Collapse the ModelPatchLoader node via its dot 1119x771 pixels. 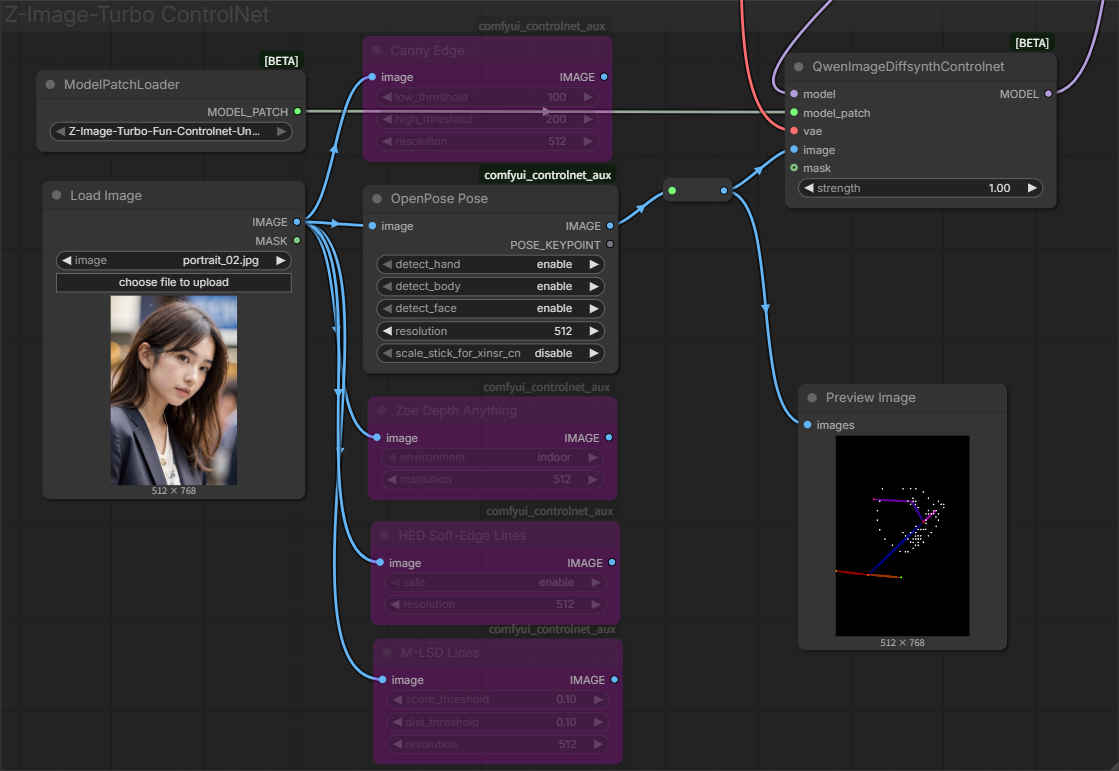point(50,85)
